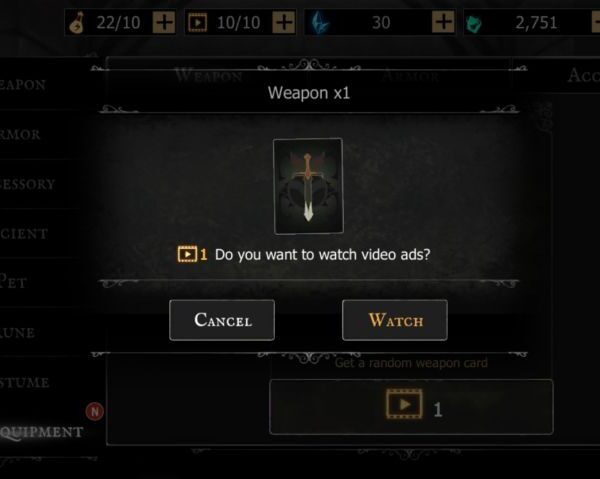Select the Ancient sidebar entry
600x479 pixels.
coord(24,233)
